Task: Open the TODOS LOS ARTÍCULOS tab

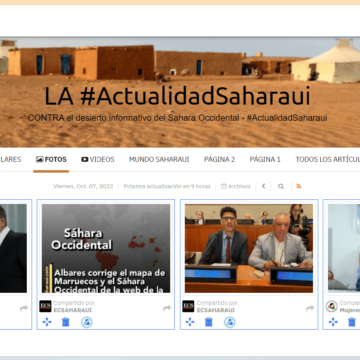Action: [328, 159]
